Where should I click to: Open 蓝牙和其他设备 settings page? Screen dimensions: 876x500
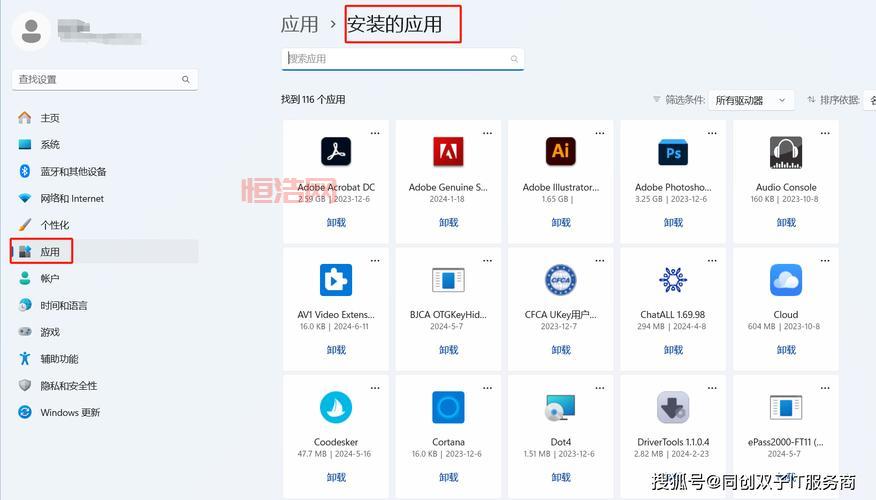click(73, 171)
